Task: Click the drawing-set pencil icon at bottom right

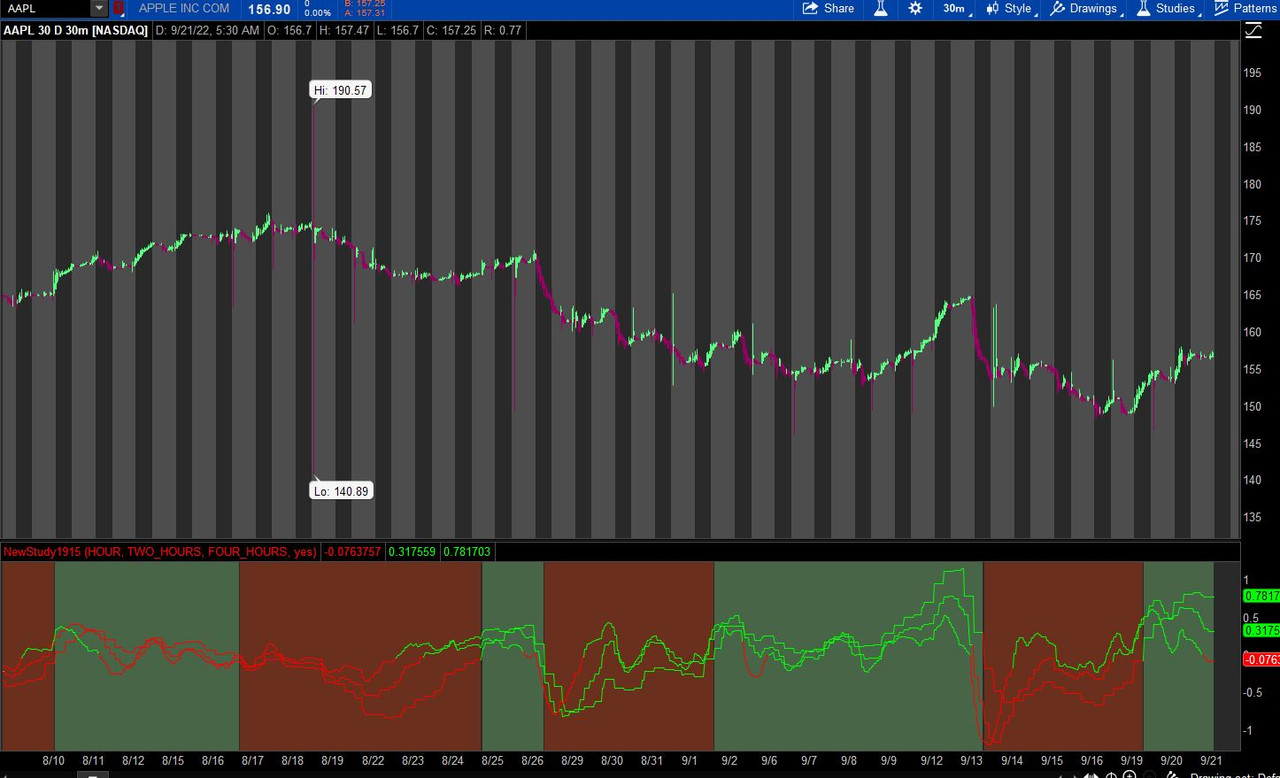Action: tap(1172, 774)
